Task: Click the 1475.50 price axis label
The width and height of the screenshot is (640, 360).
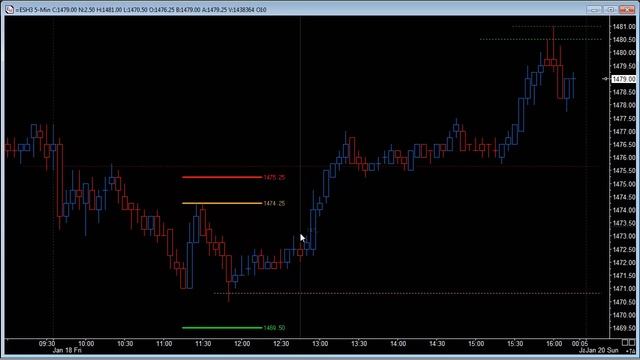Action: tap(624, 171)
